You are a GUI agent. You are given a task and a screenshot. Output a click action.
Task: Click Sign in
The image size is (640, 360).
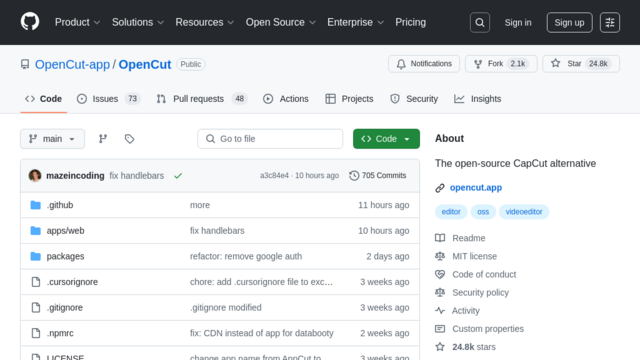click(518, 22)
